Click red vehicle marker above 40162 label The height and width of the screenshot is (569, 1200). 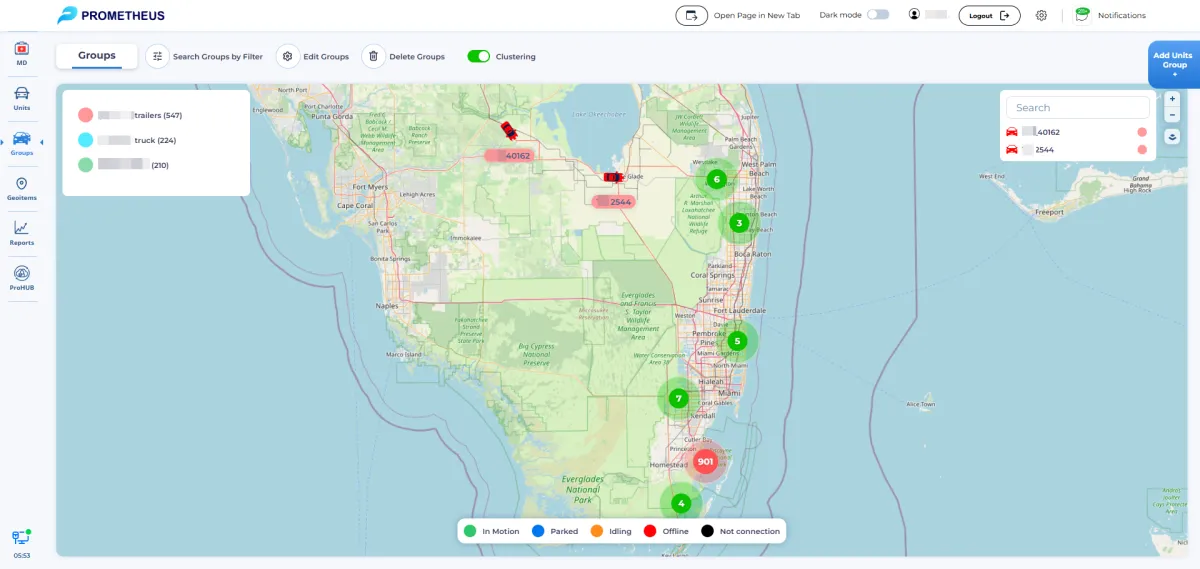point(509,130)
